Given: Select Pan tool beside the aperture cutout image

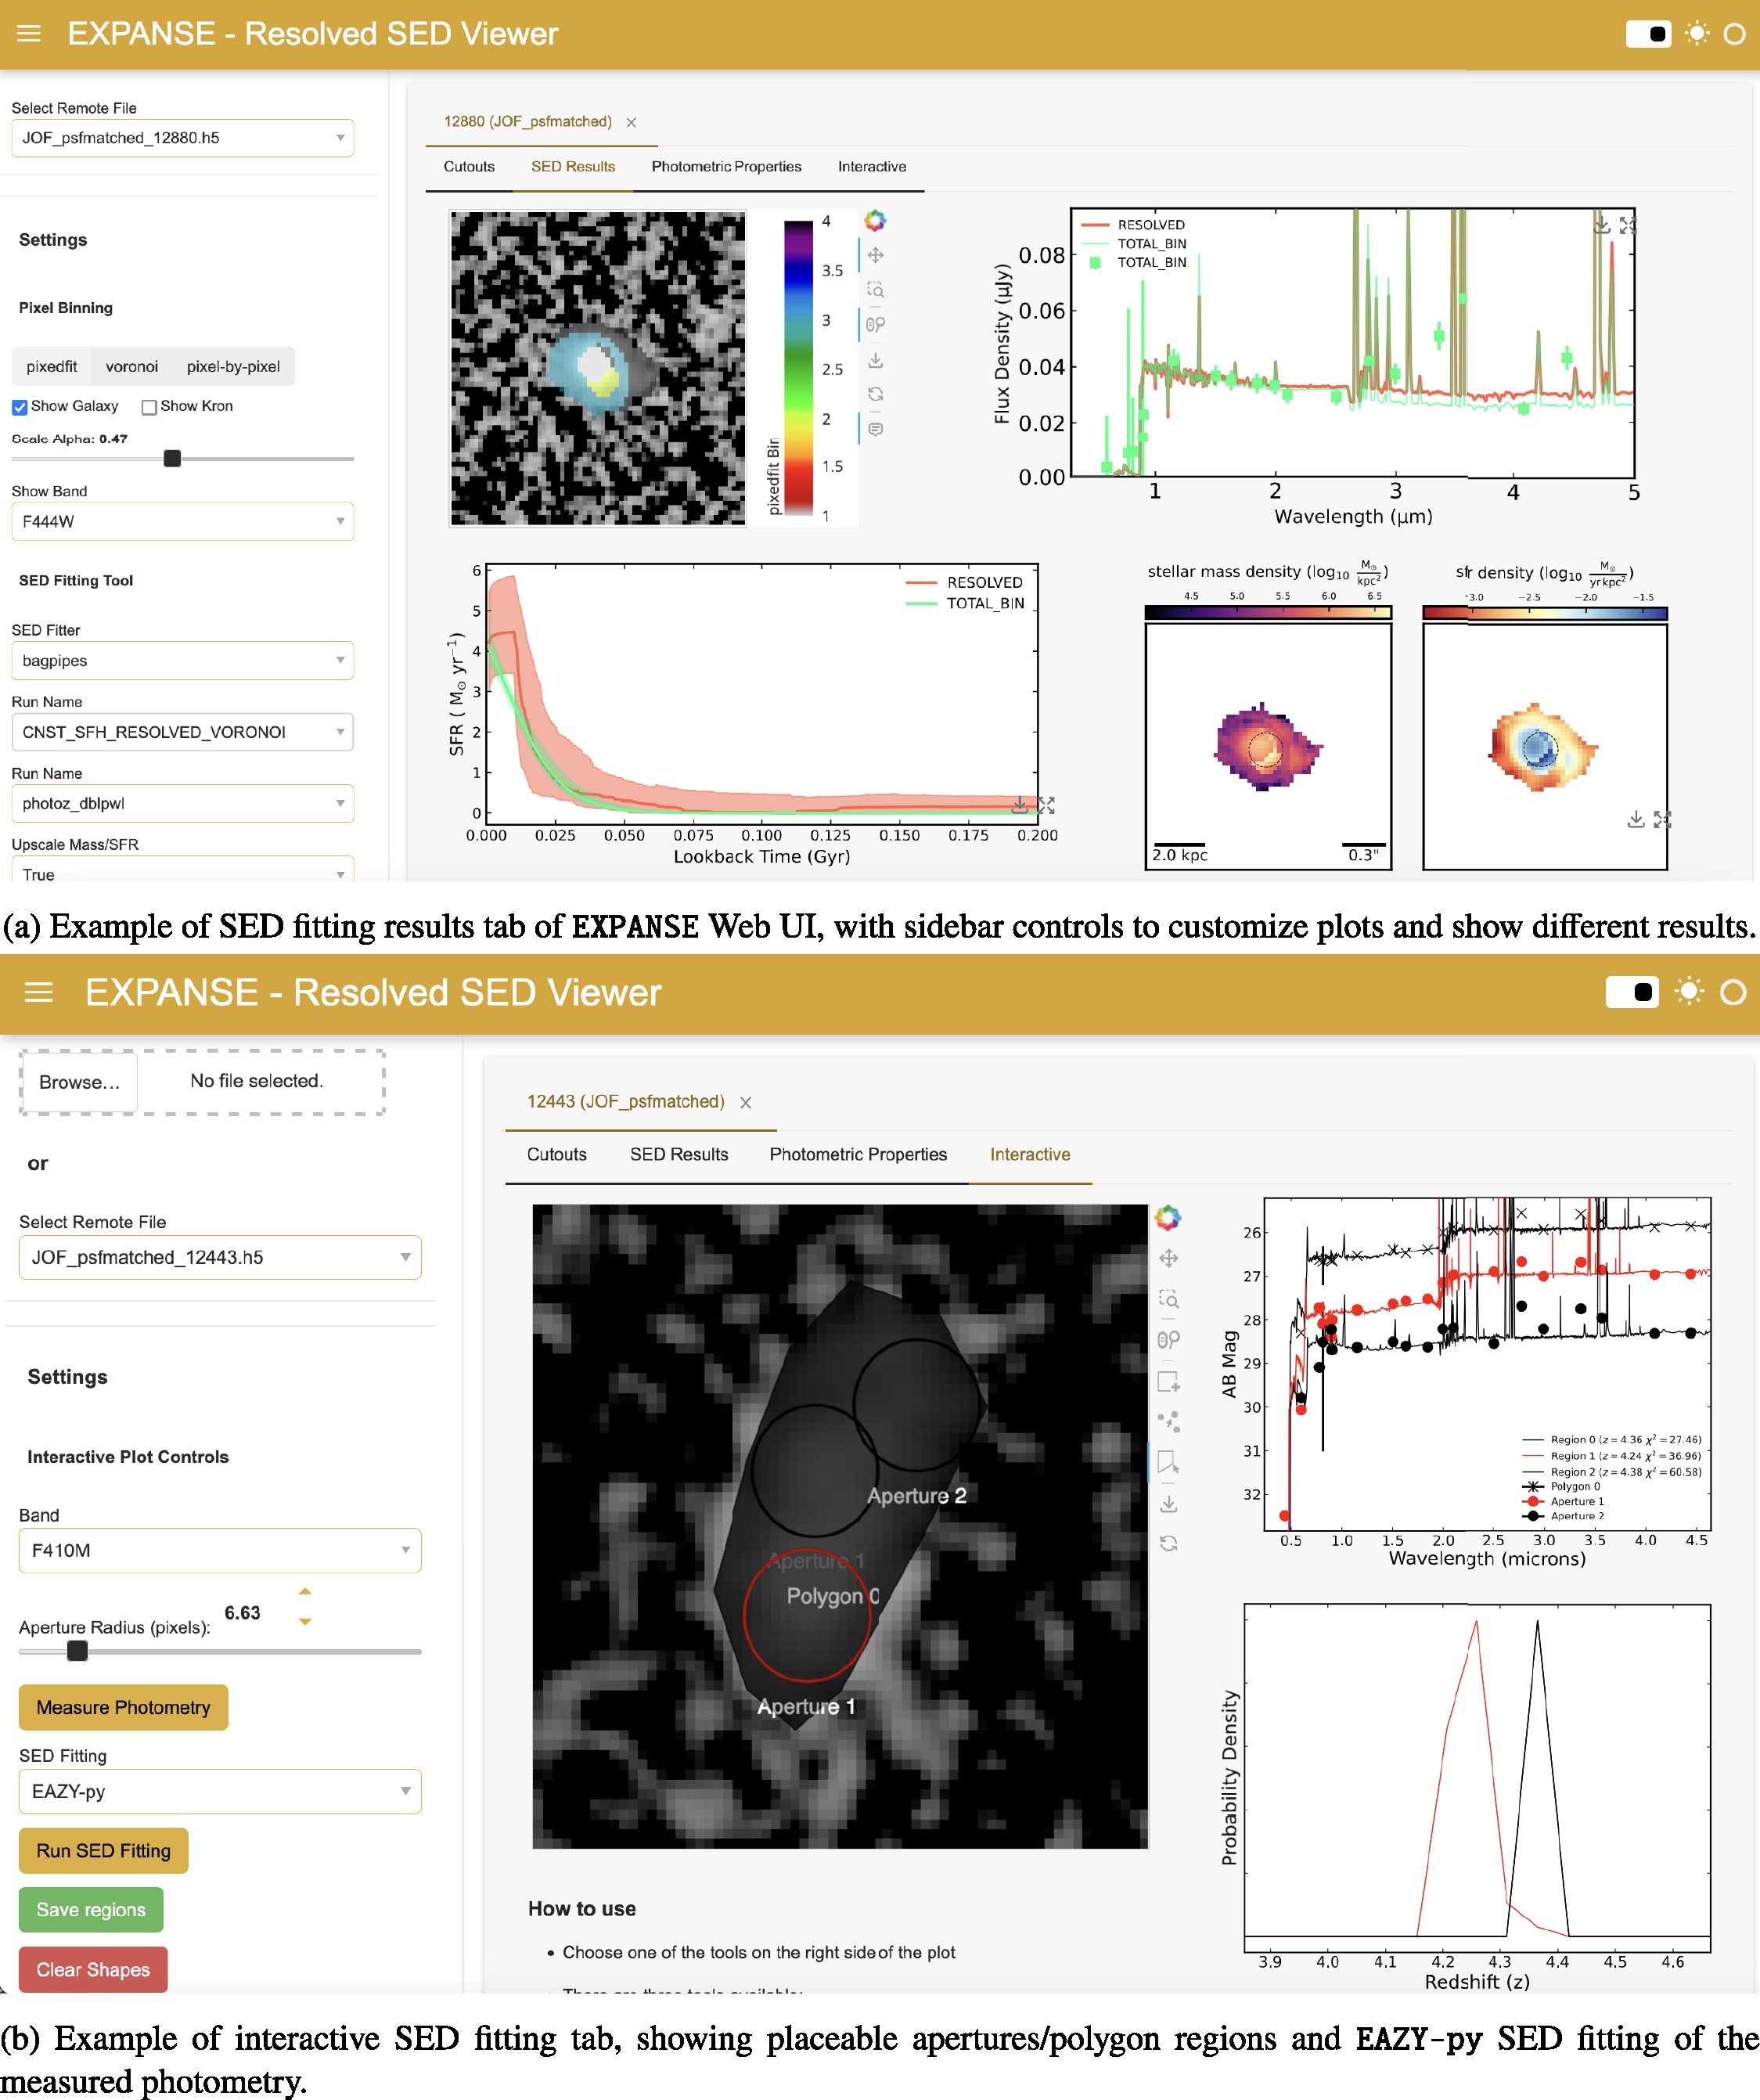Looking at the screenshot, I should [x=1168, y=1258].
